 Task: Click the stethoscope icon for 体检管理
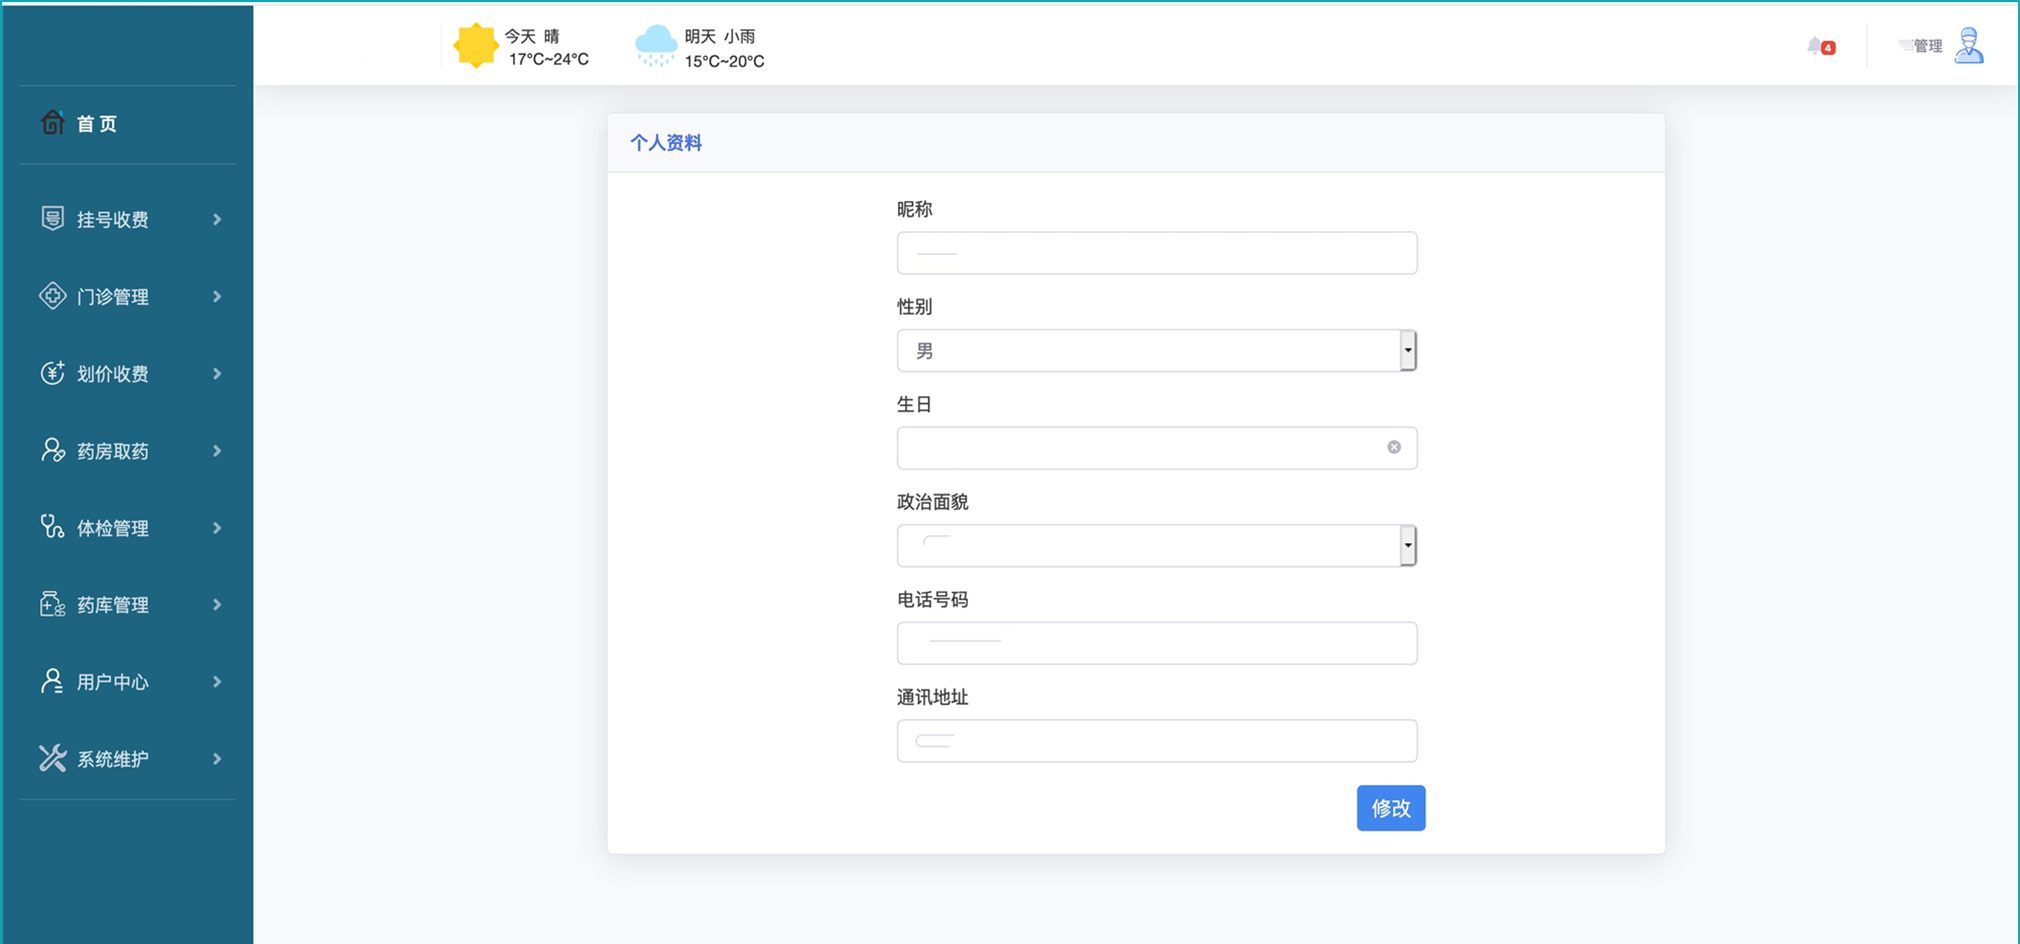[52, 527]
